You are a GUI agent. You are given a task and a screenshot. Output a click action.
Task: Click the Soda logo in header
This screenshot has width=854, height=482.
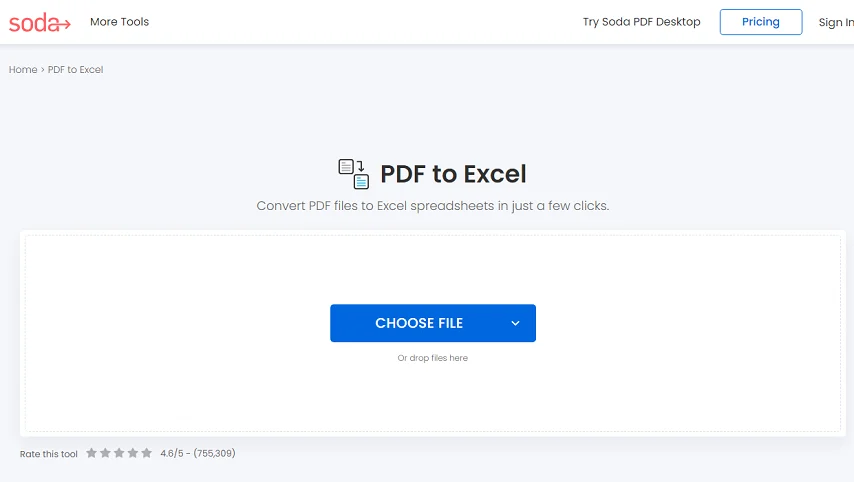40,22
